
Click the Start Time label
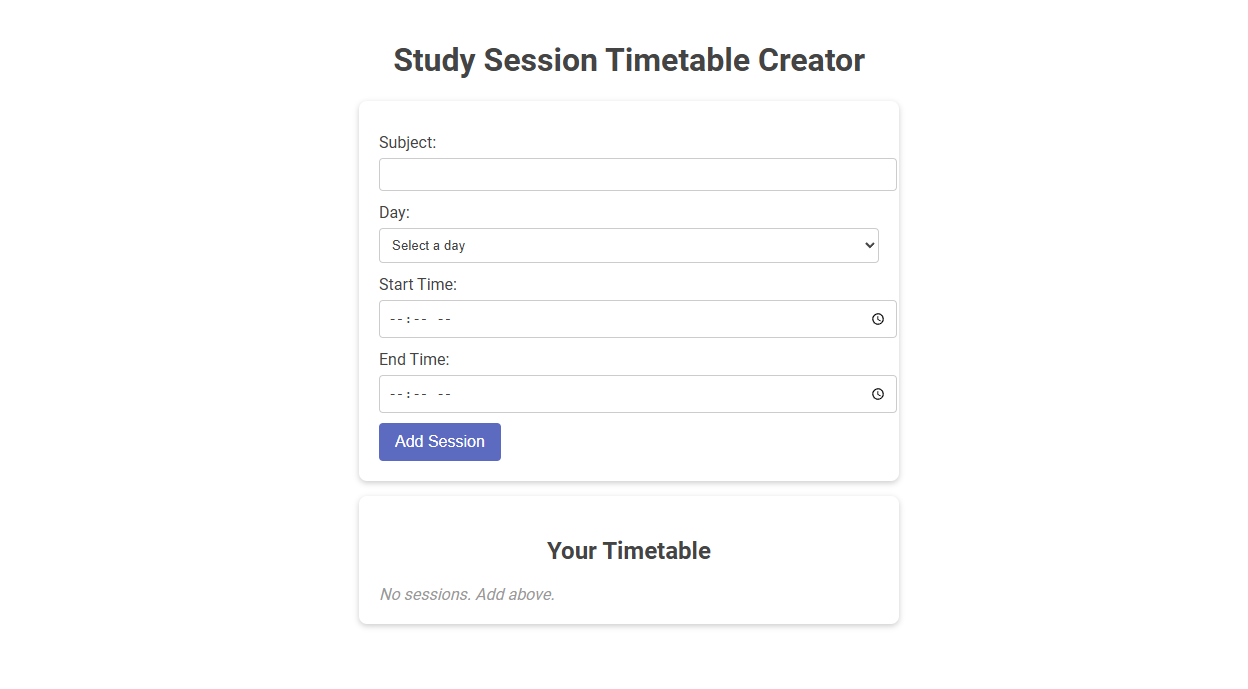point(417,284)
